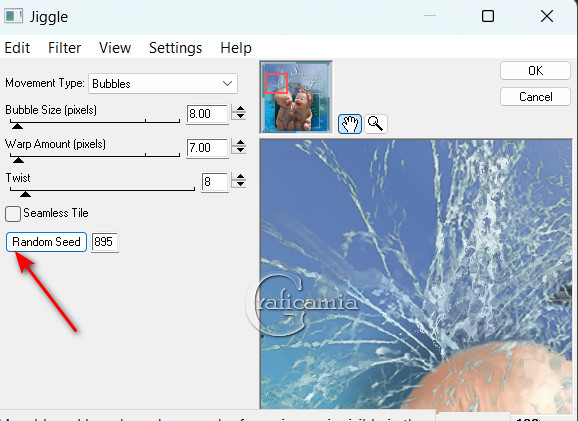
Task: Select the hand pan tool
Action: (349, 123)
